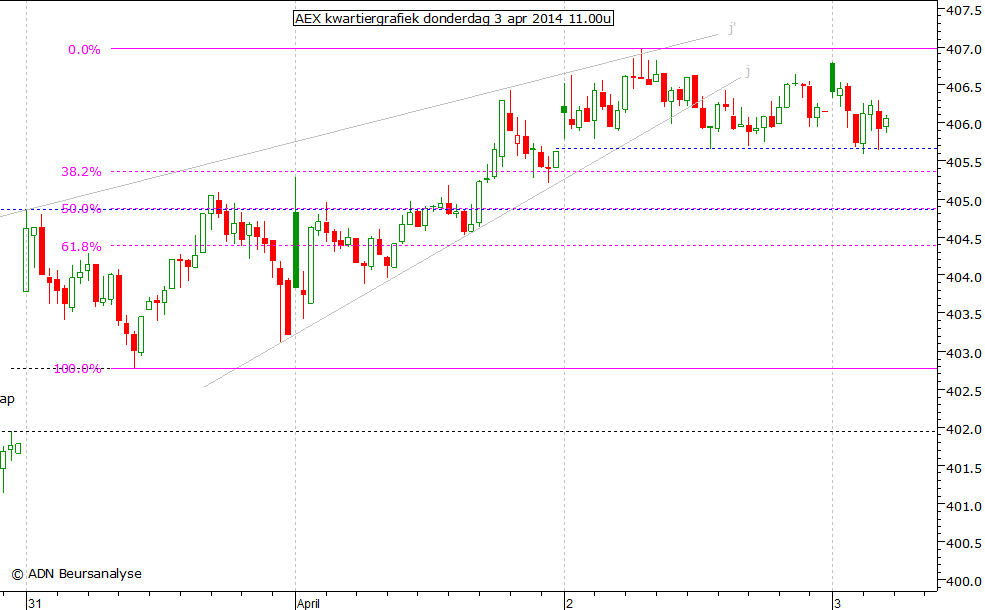
Task: Select the 50.0% Fibonacci level label
Action: click(81, 209)
